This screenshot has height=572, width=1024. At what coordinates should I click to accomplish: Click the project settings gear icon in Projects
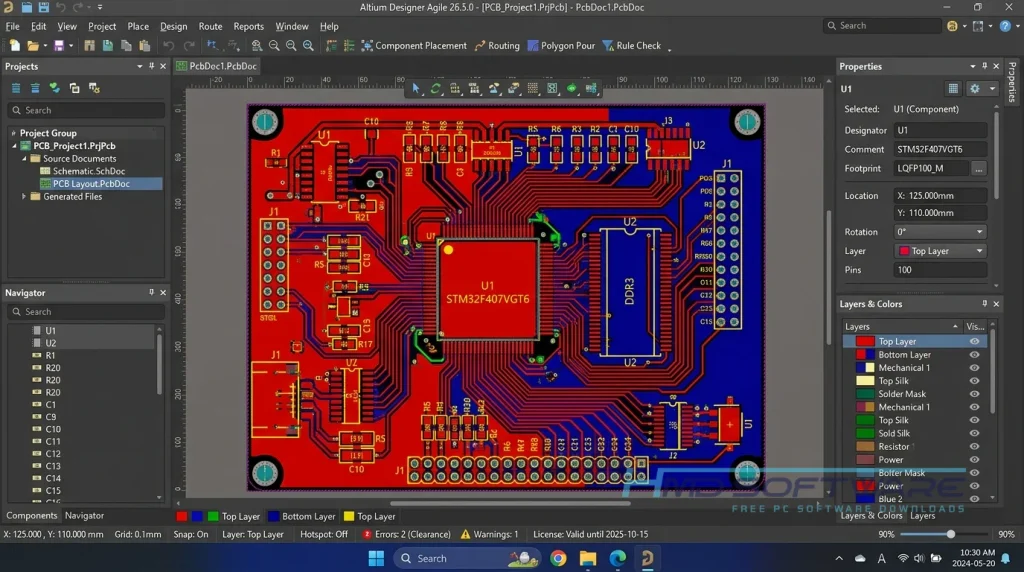click(94, 88)
